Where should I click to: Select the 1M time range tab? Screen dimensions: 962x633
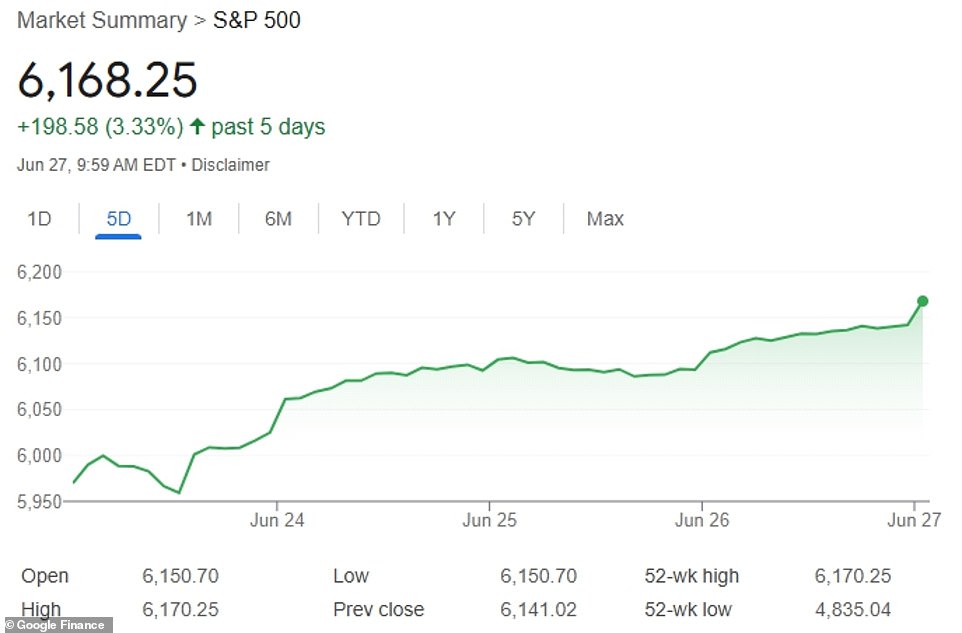(x=197, y=218)
